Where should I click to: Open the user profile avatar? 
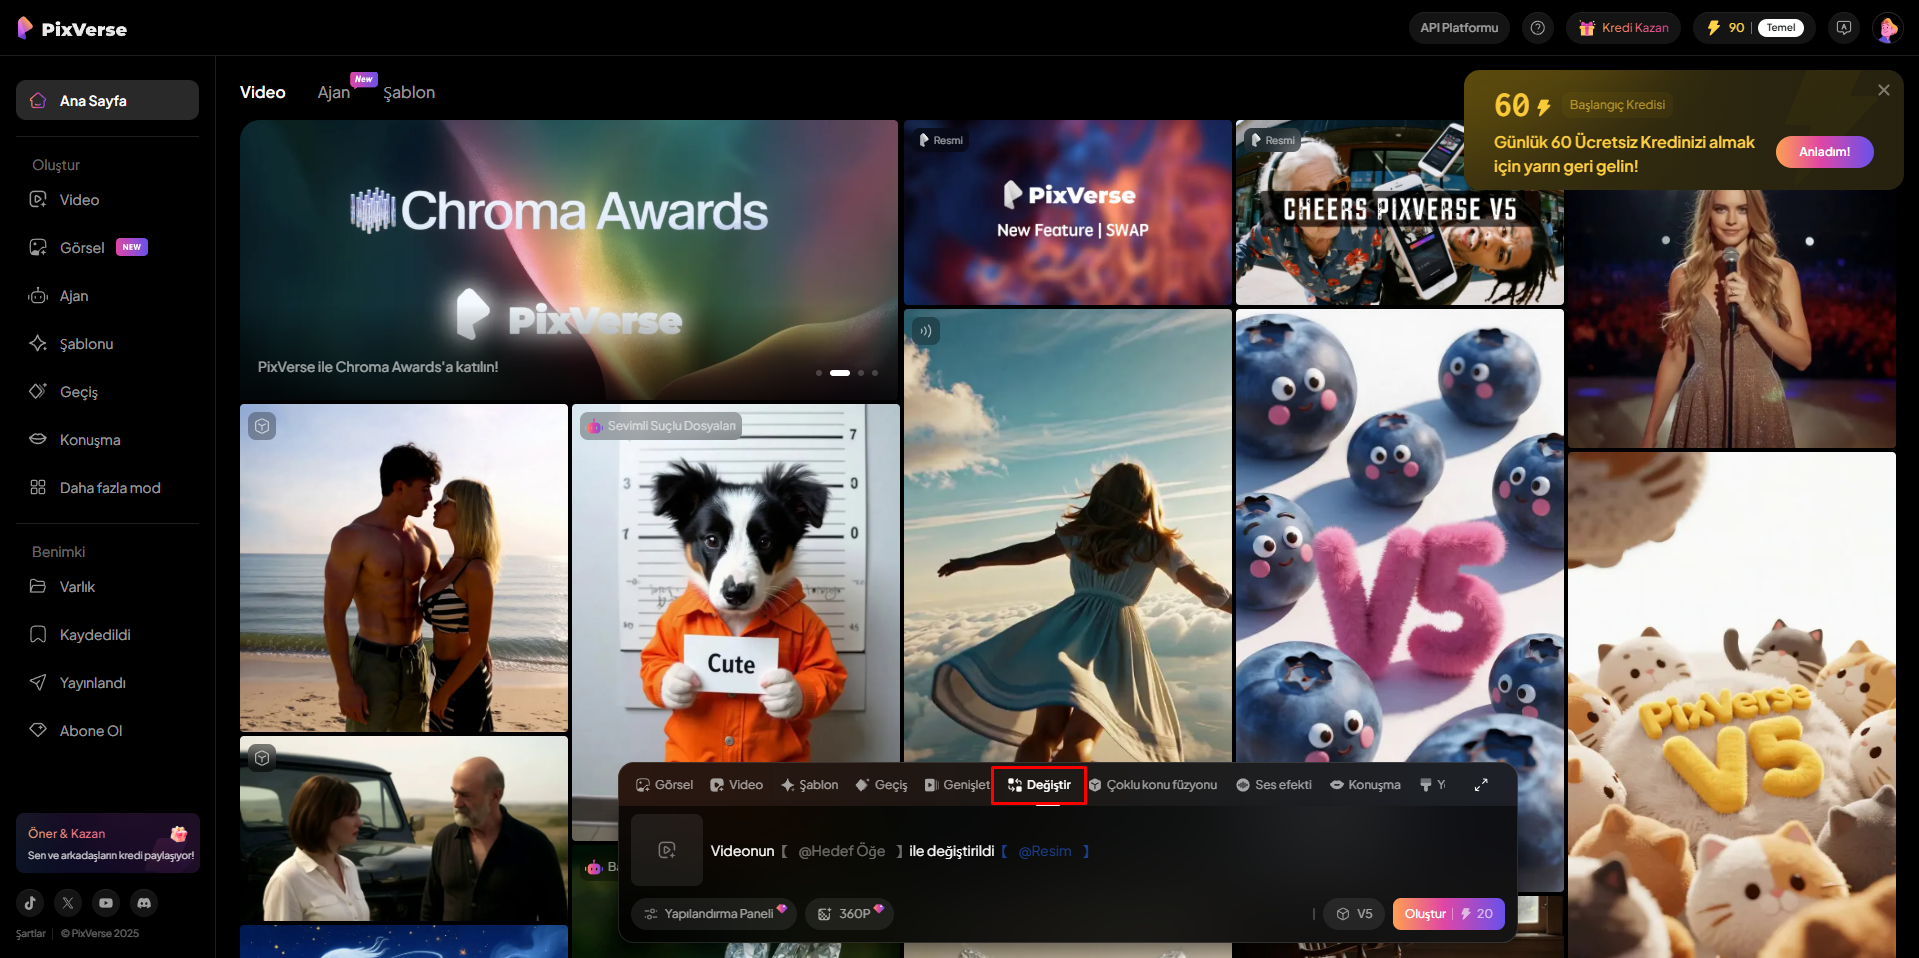point(1888,28)
